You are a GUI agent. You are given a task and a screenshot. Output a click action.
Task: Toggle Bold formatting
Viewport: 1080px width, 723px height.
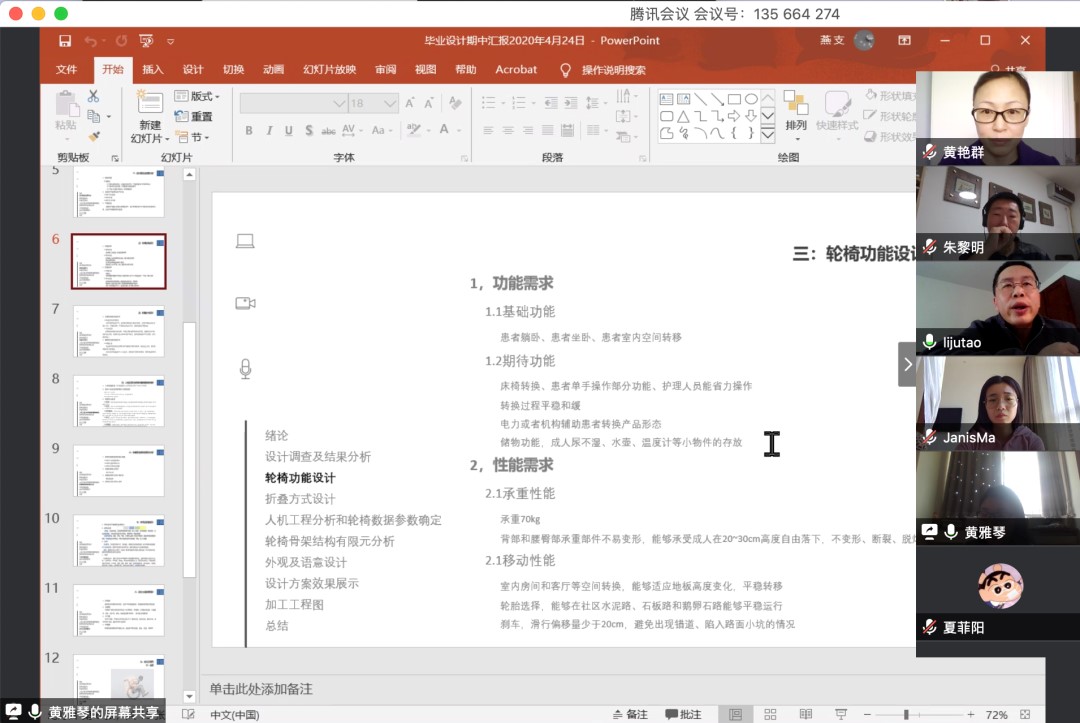point(249,130)
